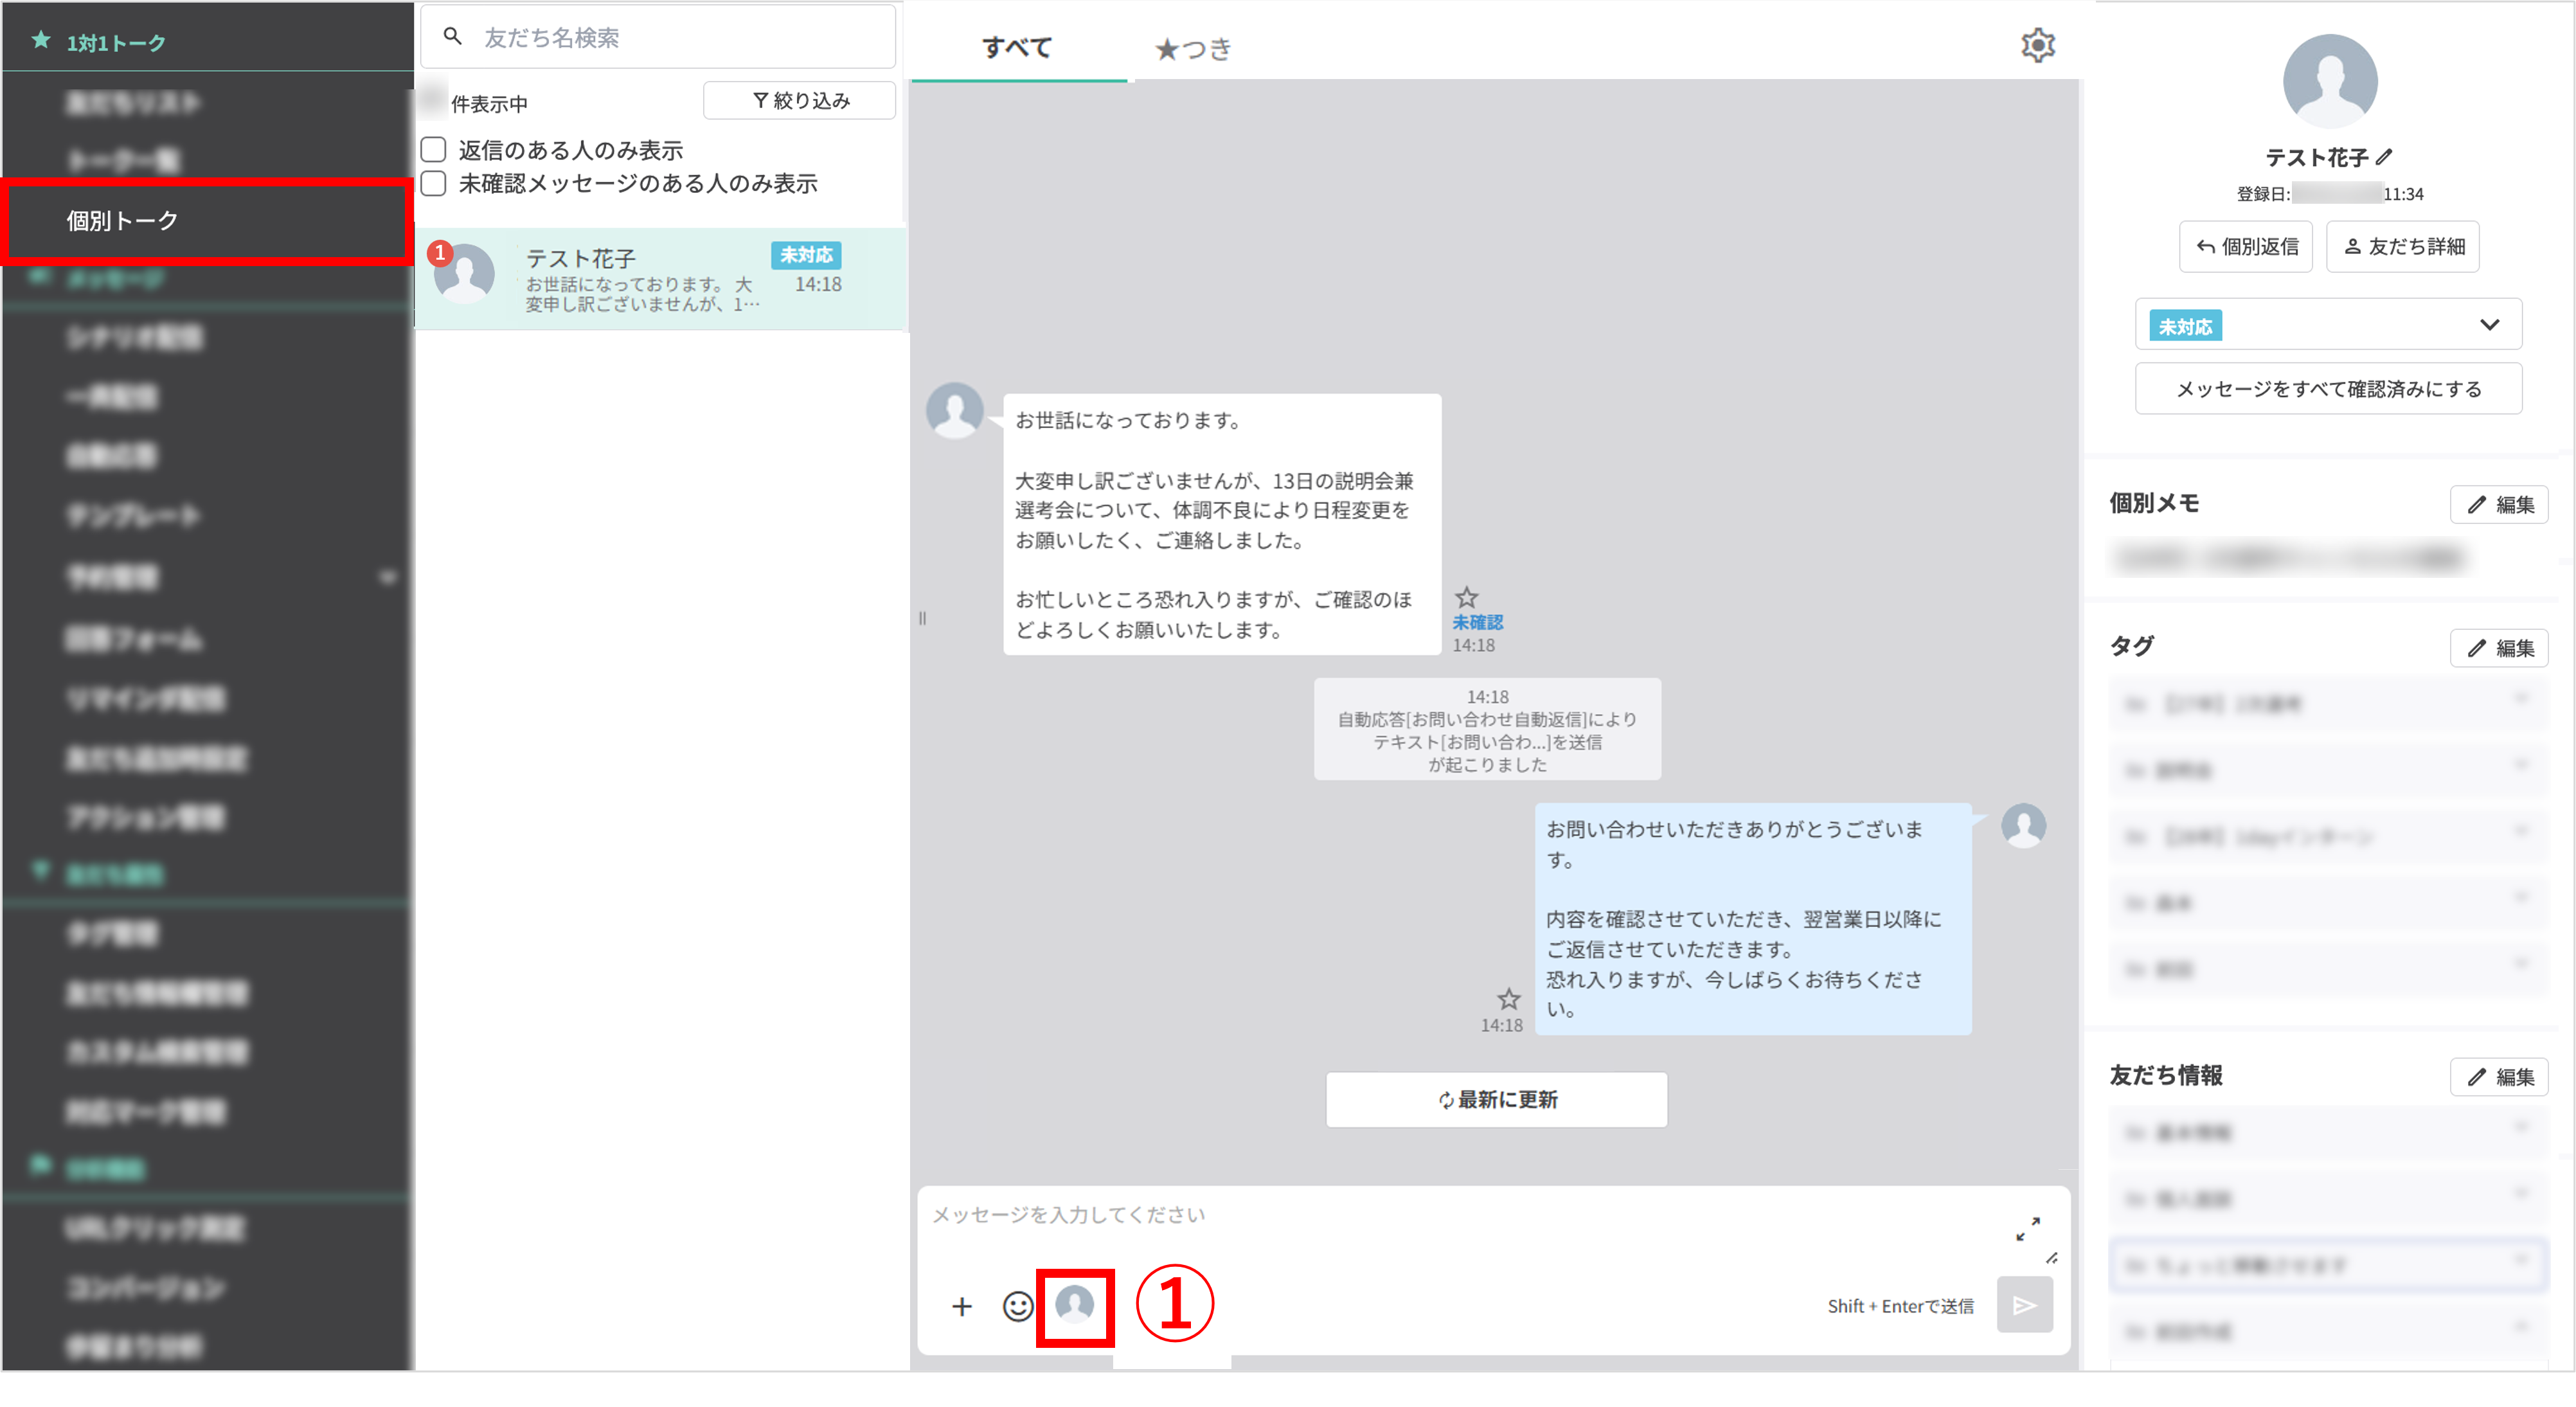The height and width of the screenshot is (1407, 2576).
Task: Enable 未確認メッセージのある人のみ表示 checkbox
Action: coord(433,183)
